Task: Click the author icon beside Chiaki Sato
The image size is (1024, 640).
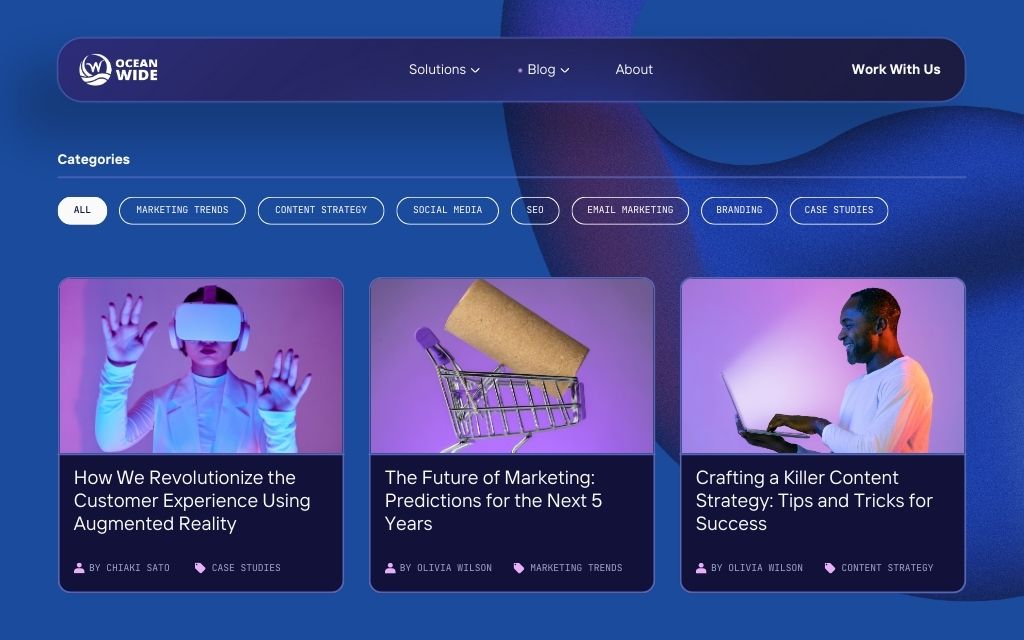Action: pos(79,568)
